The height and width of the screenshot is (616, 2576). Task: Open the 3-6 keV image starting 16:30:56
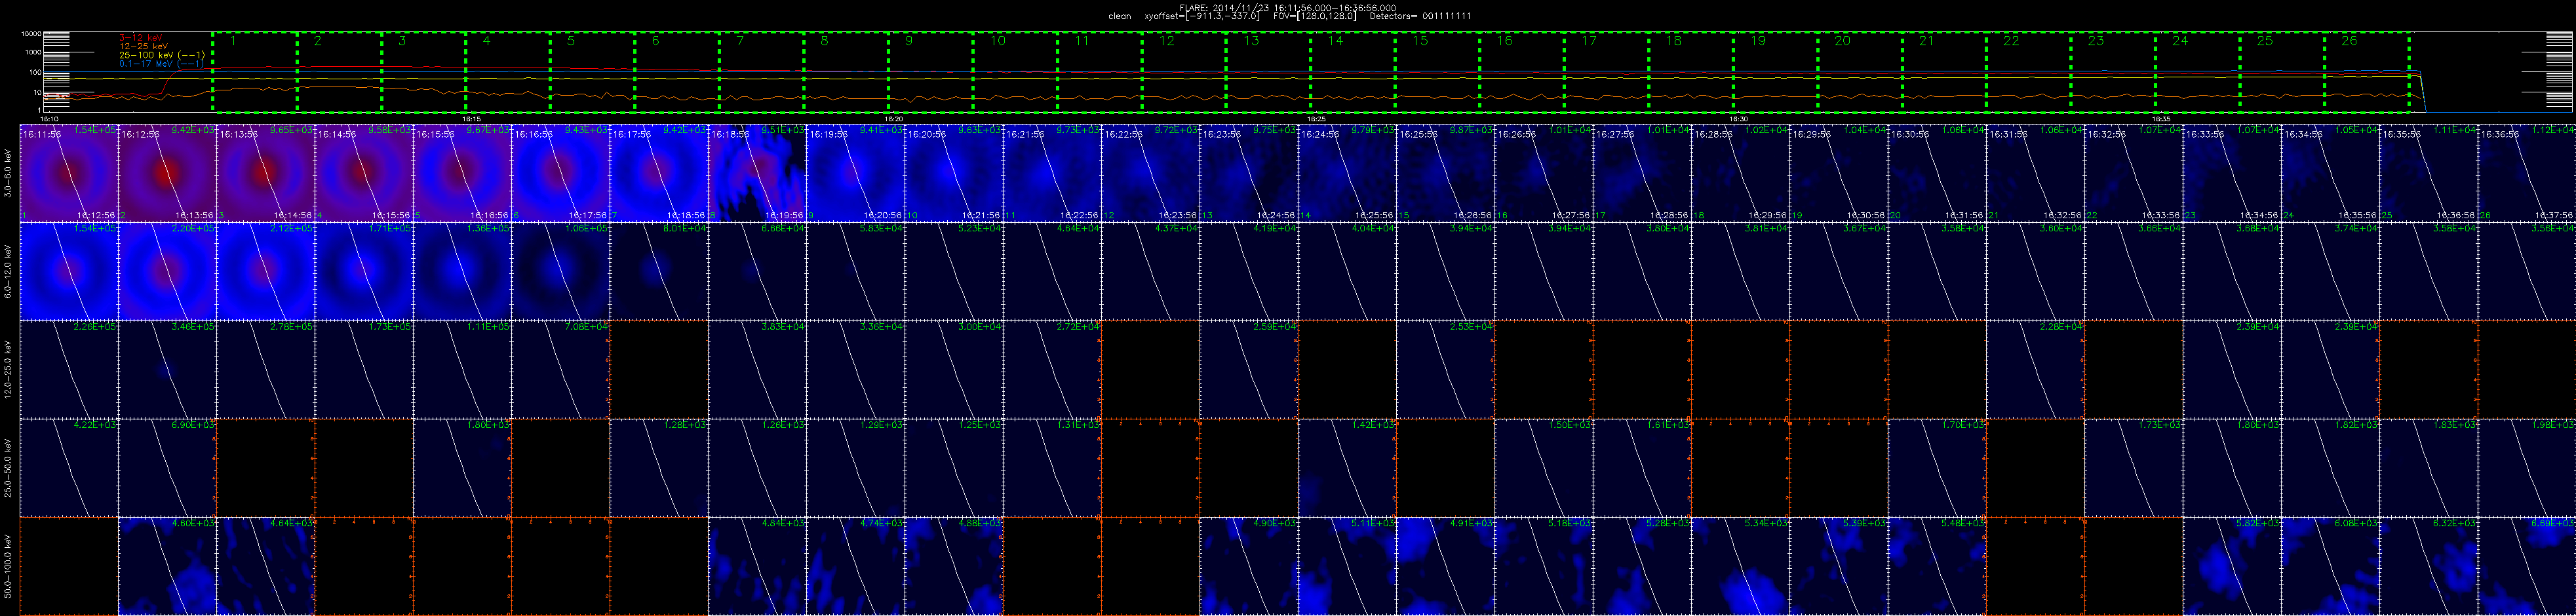point(1938,173)
